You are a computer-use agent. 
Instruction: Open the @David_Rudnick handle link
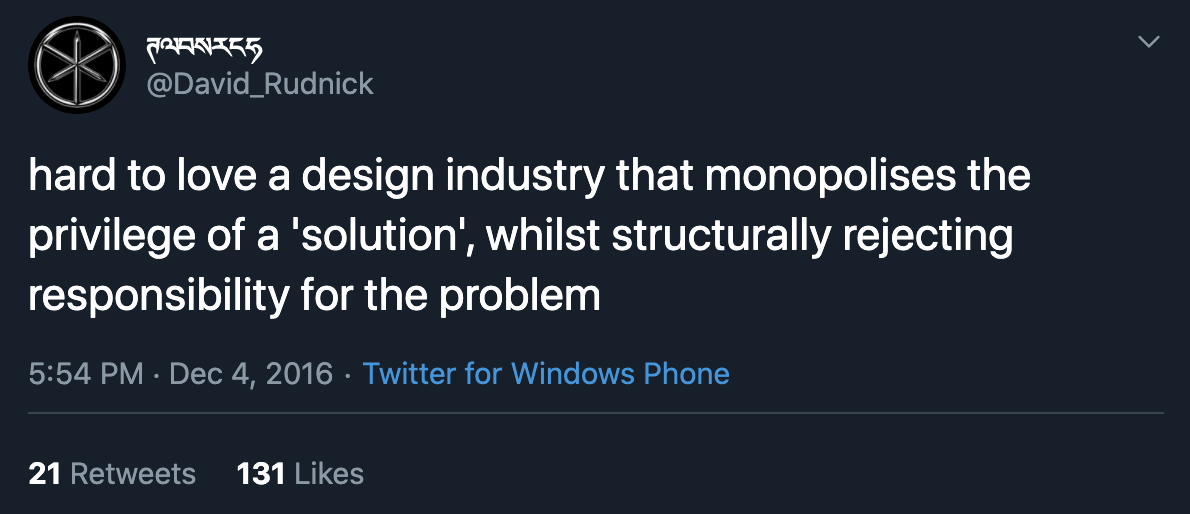click(x=260, y=83)
